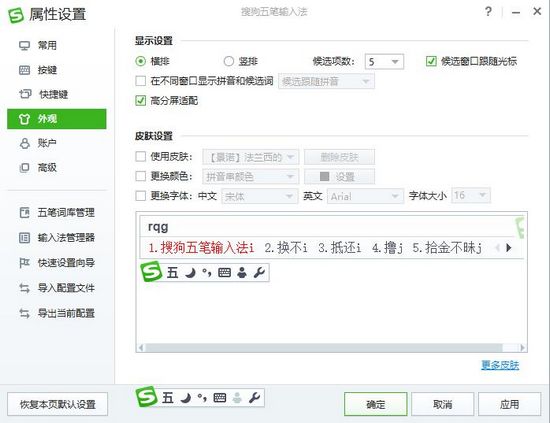This screenshot has height=423, width=550.
Task: Open the skin selection dropdown 法兰西的
Action: 250,157
